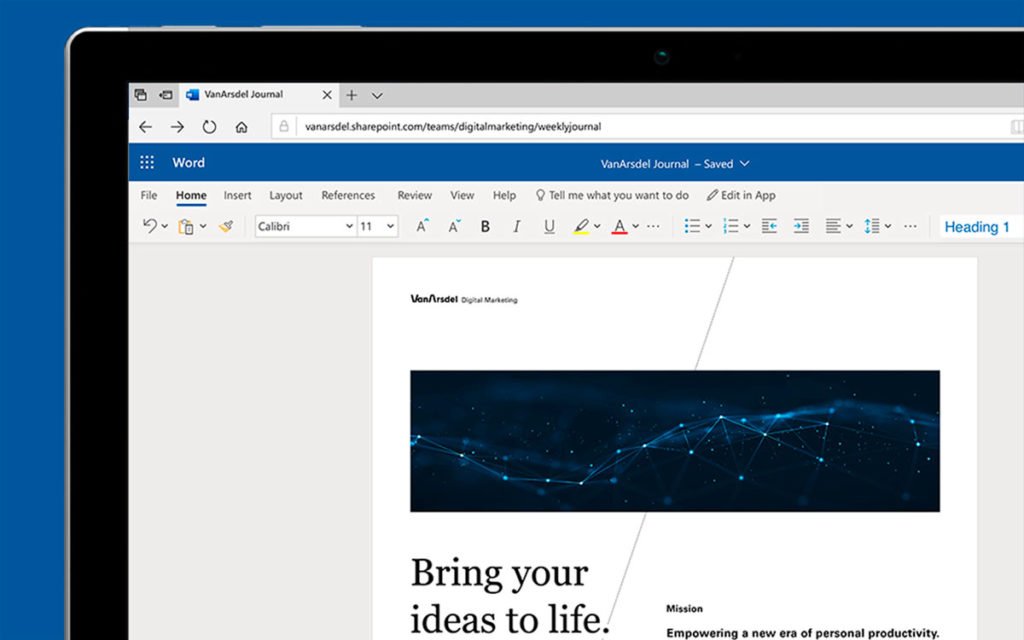The width and height of the screenshot is (1024, 640).
Task: Select the Format Painter brush
Action: coord(226,227)
